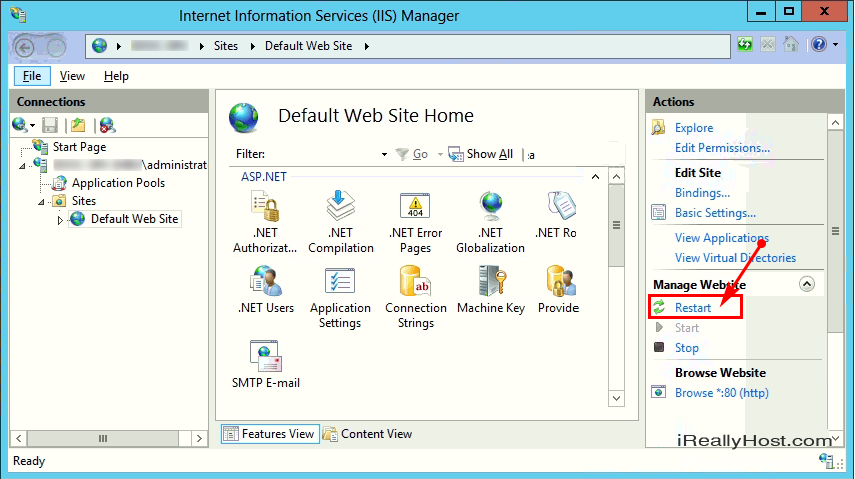Viewport: 855px width, 479px height.
Task: Switch to Features View tab
Action: pos(270,434)
